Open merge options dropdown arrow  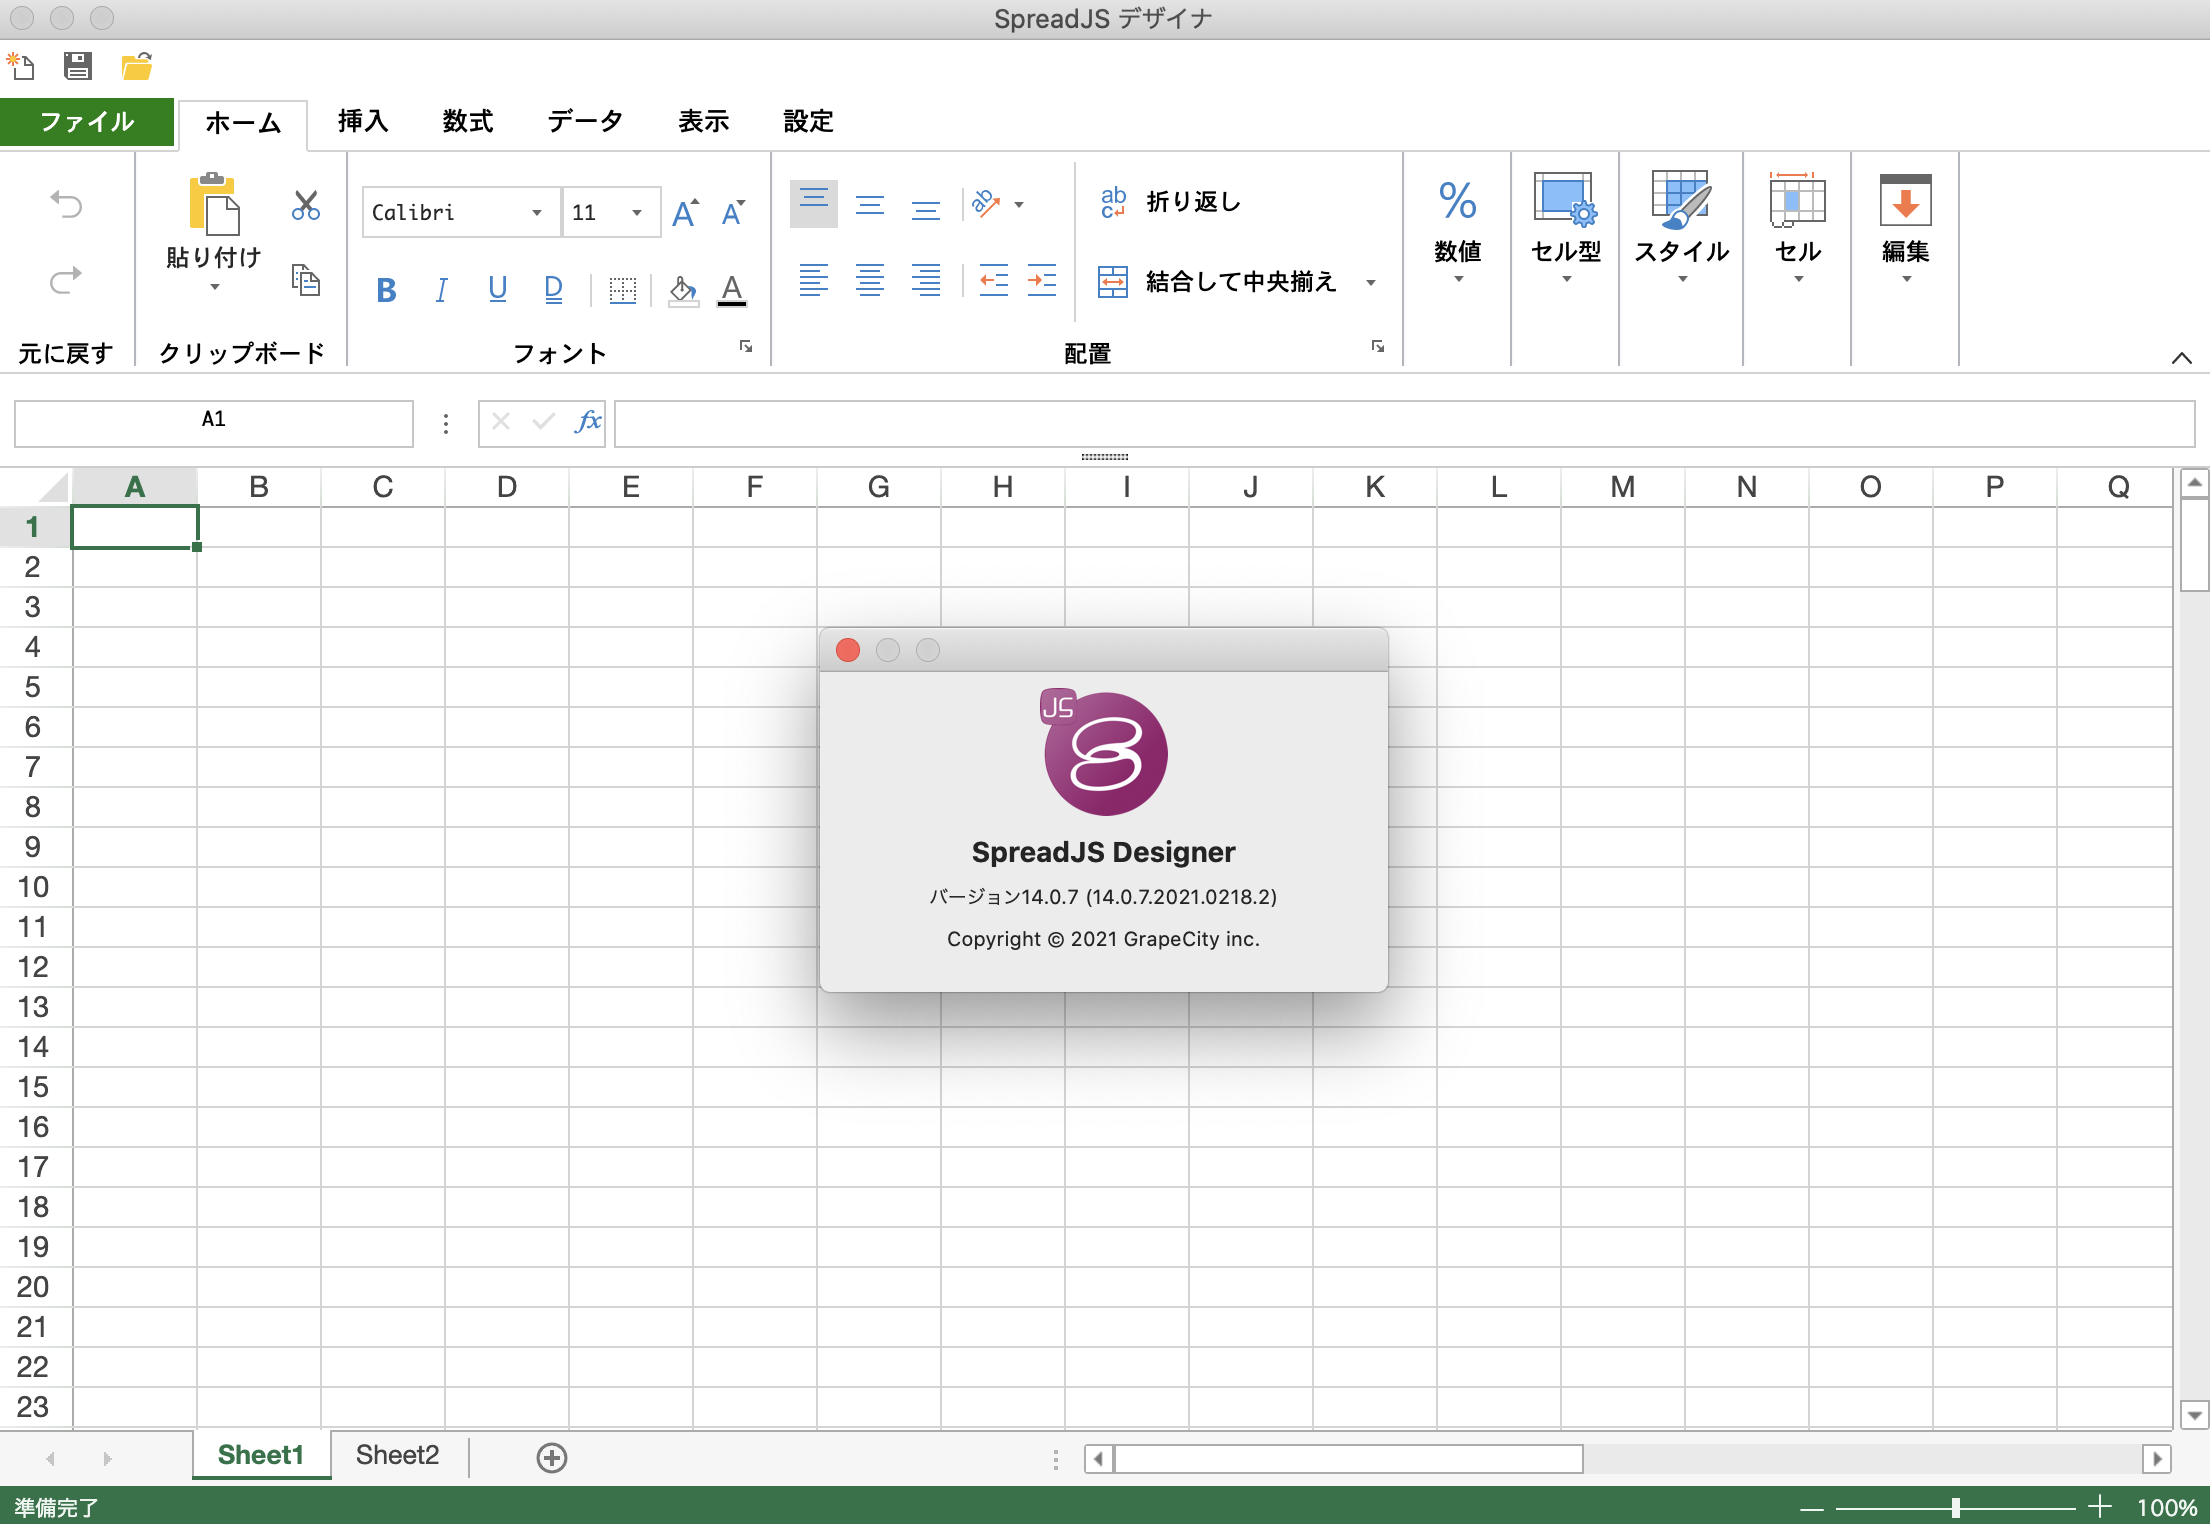pos(1371,283)
